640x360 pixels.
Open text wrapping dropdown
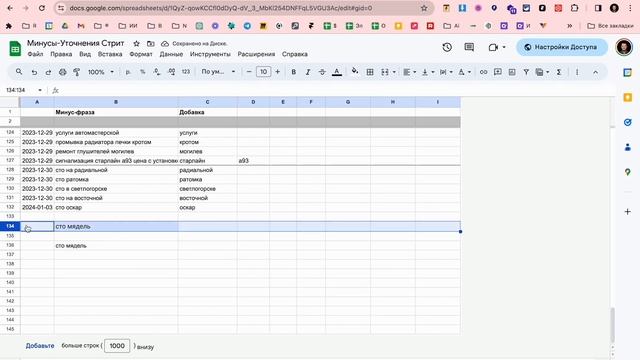446,72
